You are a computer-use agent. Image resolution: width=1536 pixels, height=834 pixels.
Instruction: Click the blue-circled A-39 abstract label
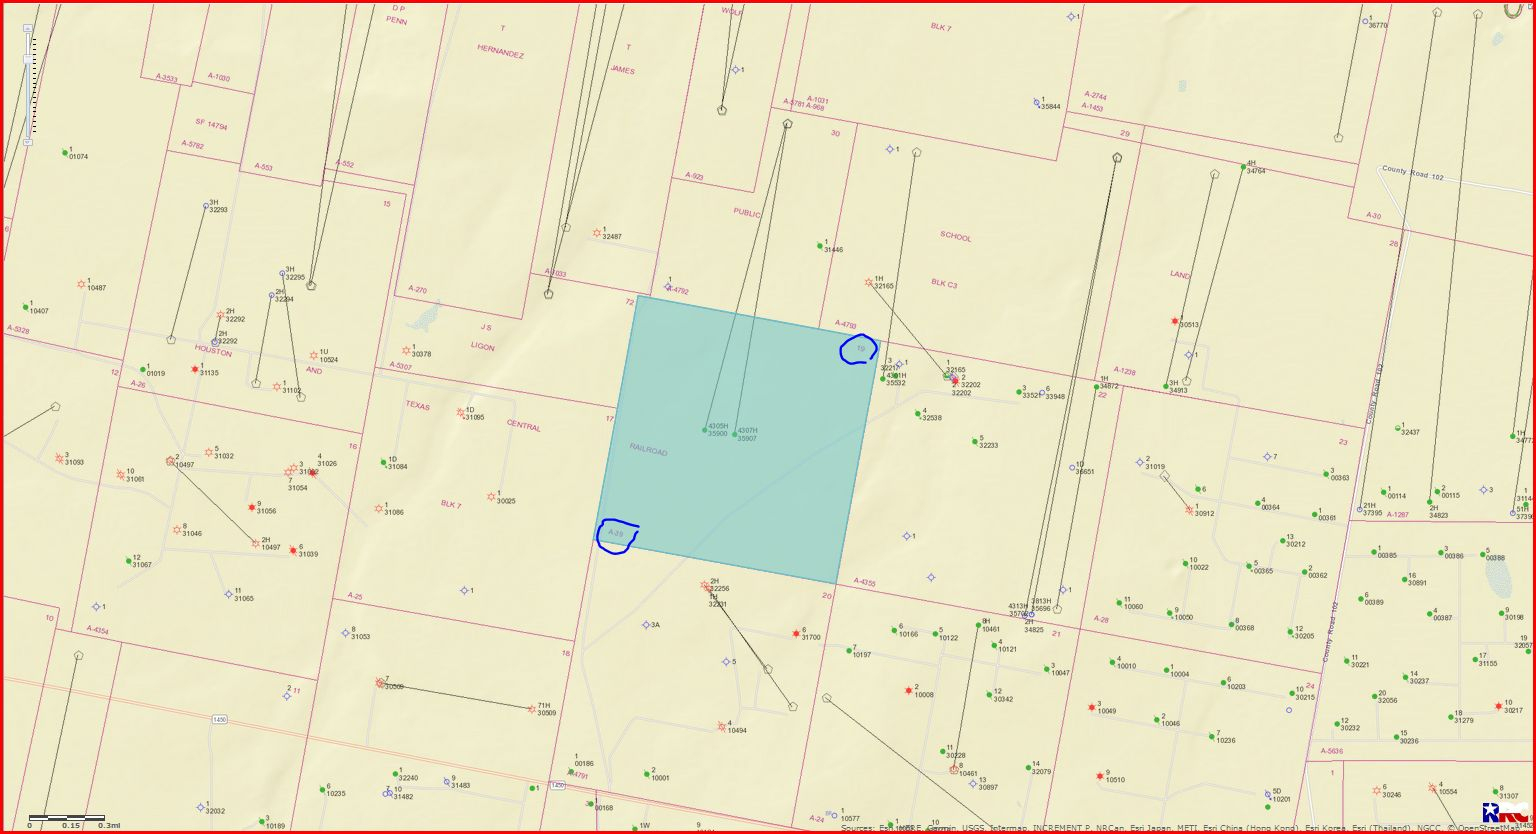click(616, 534)
